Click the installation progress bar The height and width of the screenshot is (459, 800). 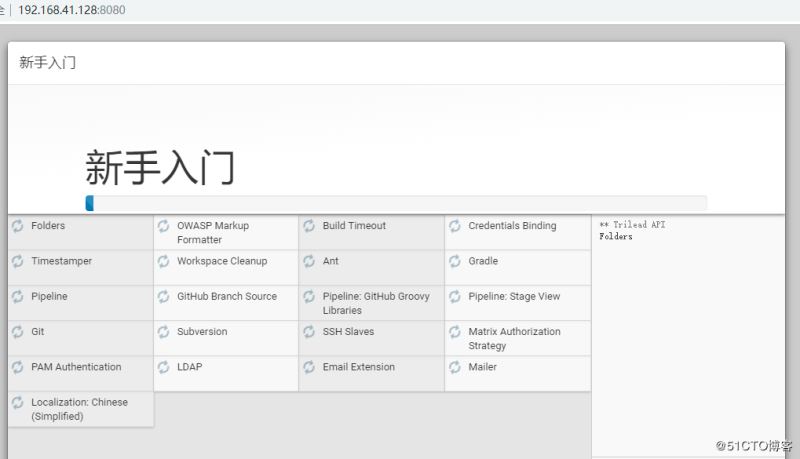396,203
